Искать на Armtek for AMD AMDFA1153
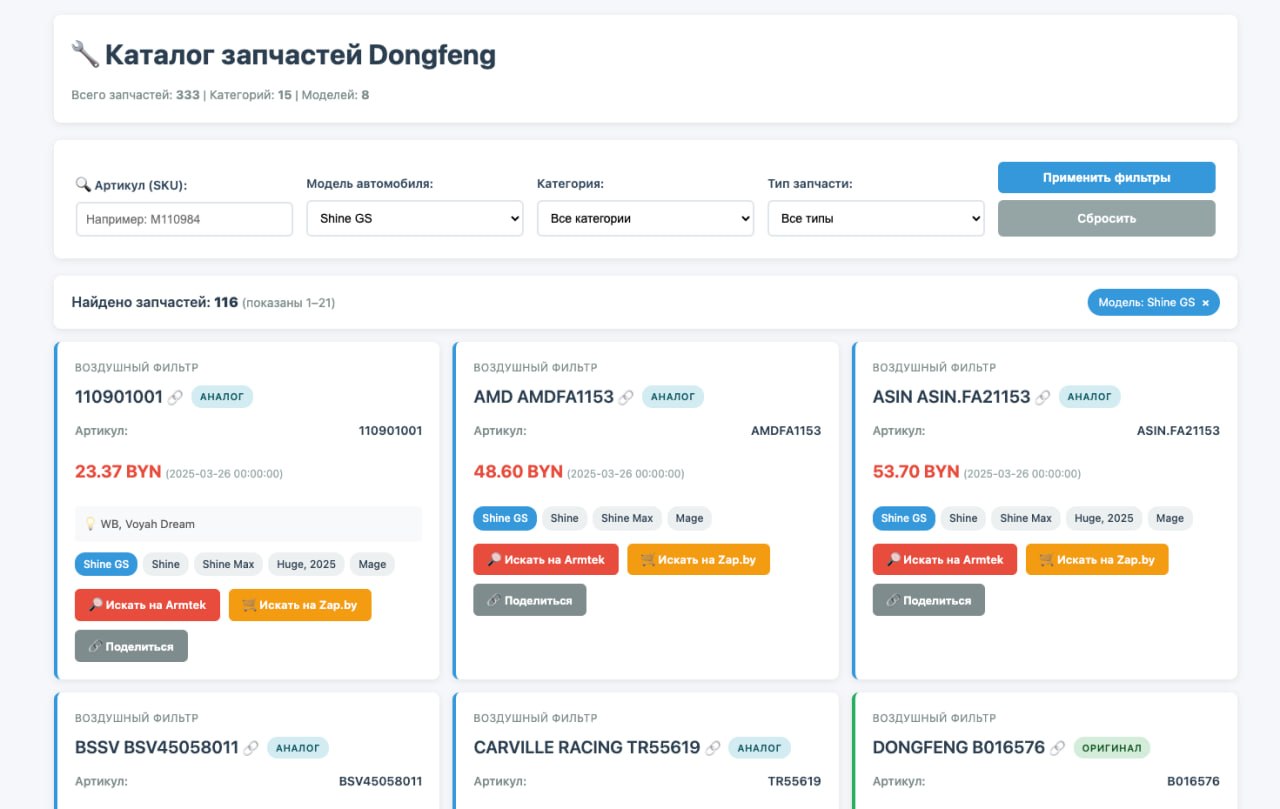 (546, 559)
